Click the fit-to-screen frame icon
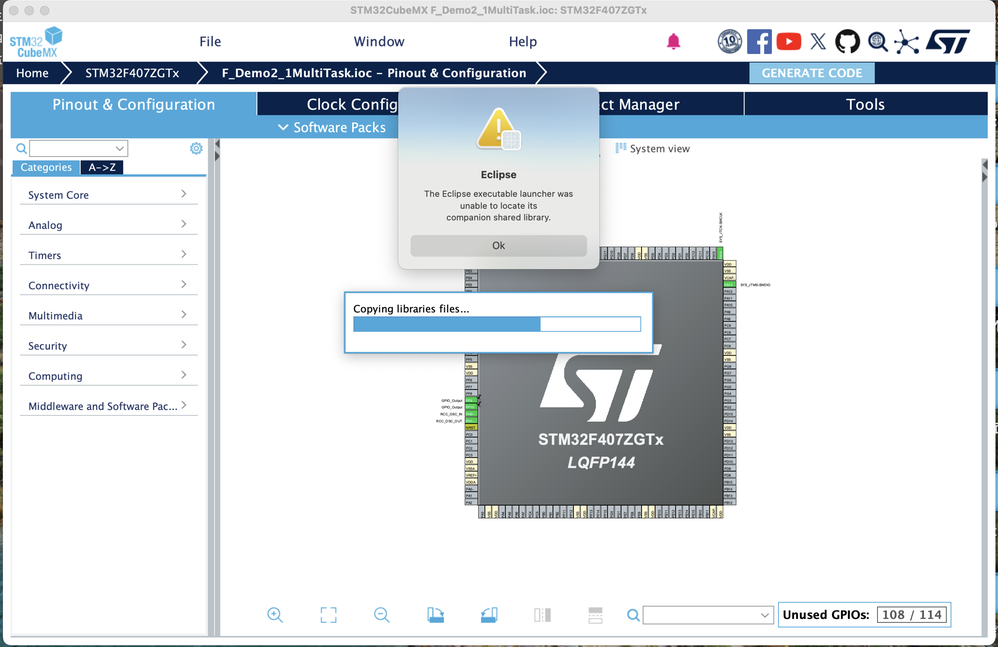The image size is (998, 647). tap(328, 615)
